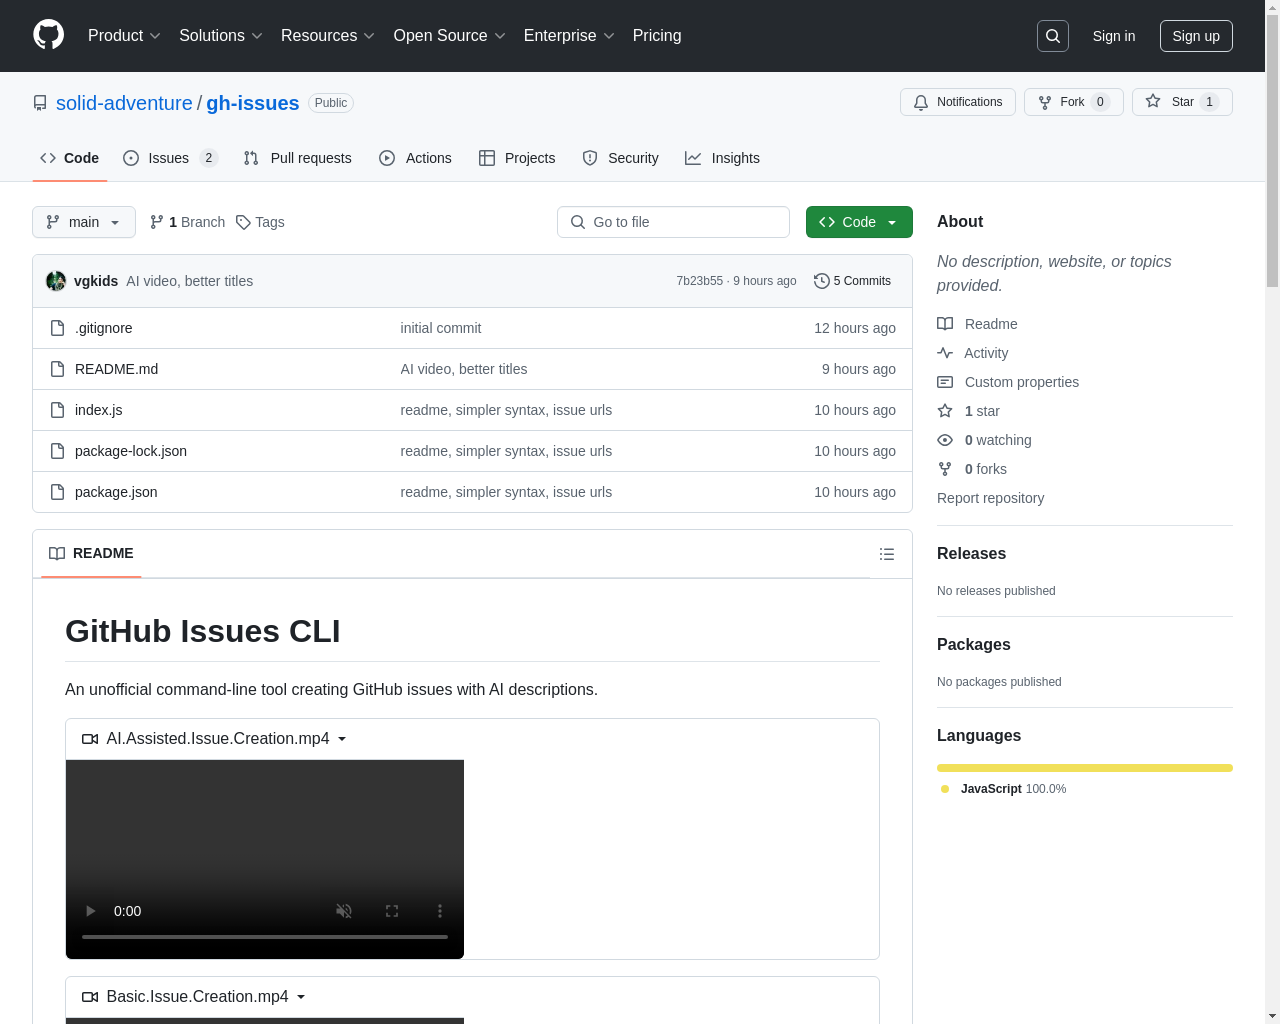This screenshot has height=1024, width=1280.
Task: Focus the Go to file search field
Action: (673, 222)
